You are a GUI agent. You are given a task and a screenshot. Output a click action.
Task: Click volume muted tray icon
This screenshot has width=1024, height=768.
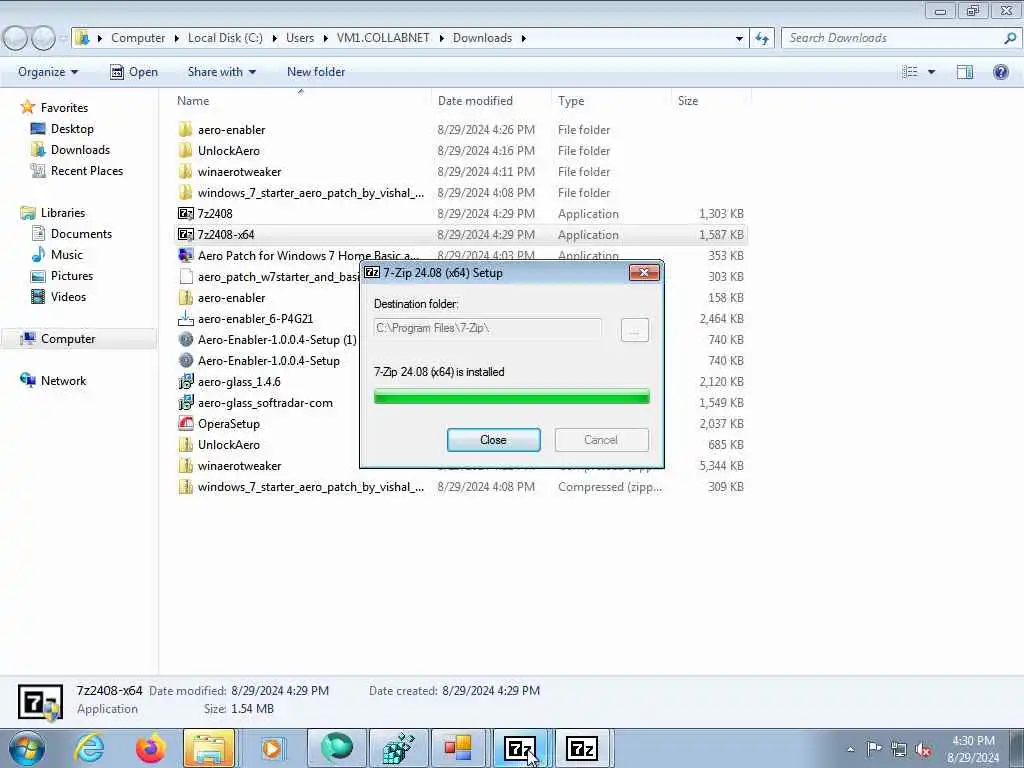[923, 750]
